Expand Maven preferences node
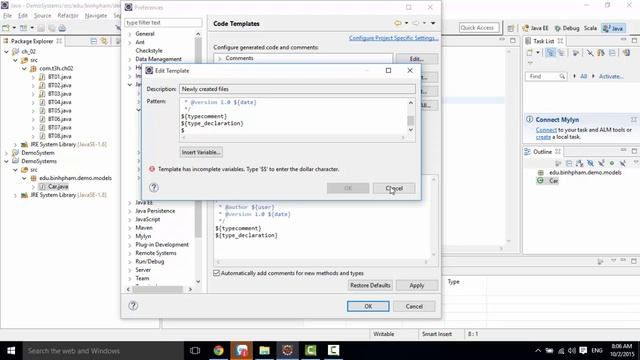The height and width of the screenshot is (360, 640). (x=130, y=228)
